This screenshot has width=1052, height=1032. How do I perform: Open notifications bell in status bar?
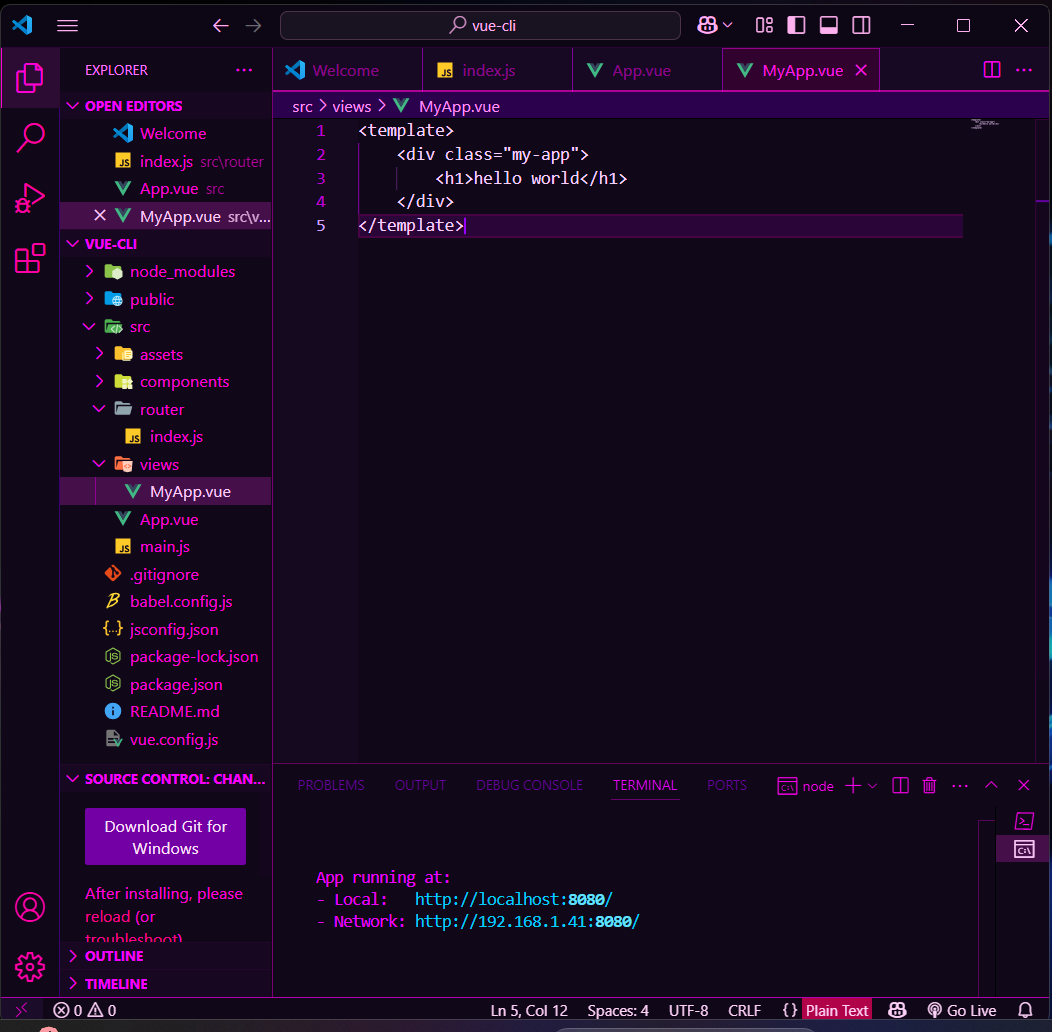pos(1024,1010)
